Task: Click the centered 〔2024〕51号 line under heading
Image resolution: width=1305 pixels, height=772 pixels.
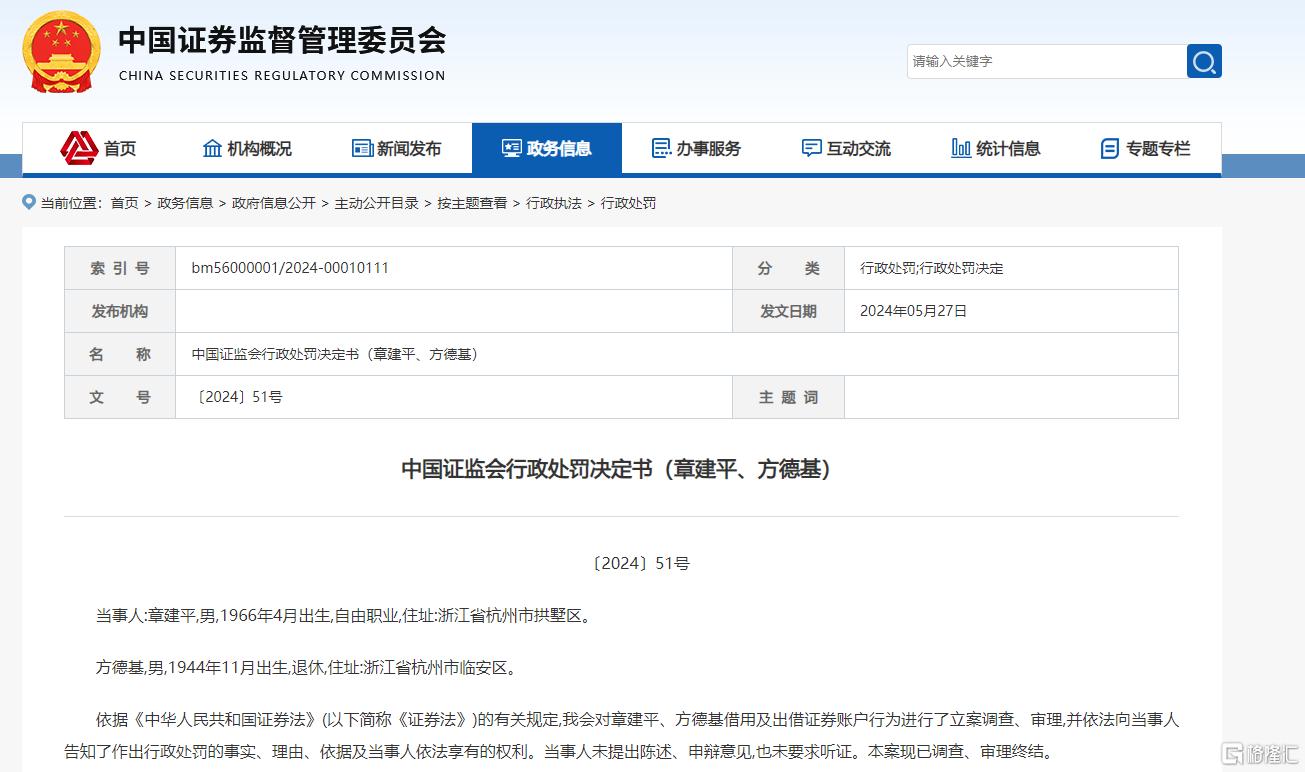Action: 640,563
